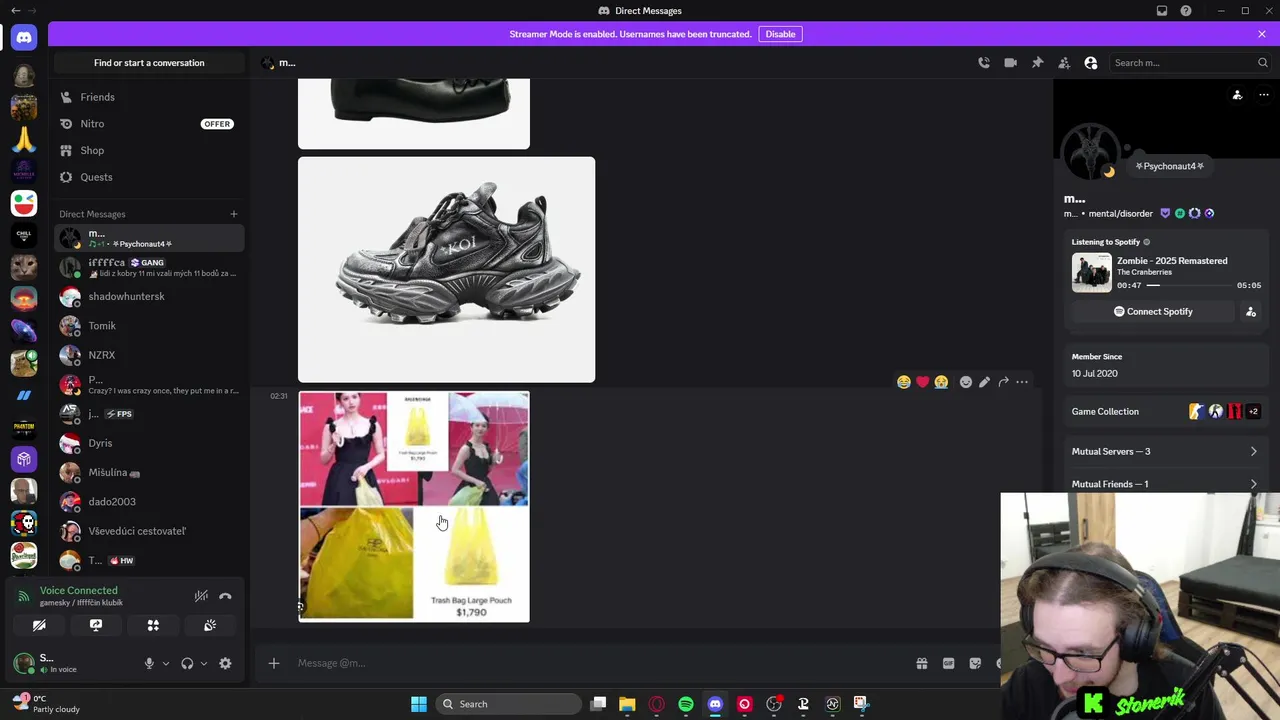Seek the Spotify song progress bar
Viewport: 1280px width, 720px height.
[1189, 286]
